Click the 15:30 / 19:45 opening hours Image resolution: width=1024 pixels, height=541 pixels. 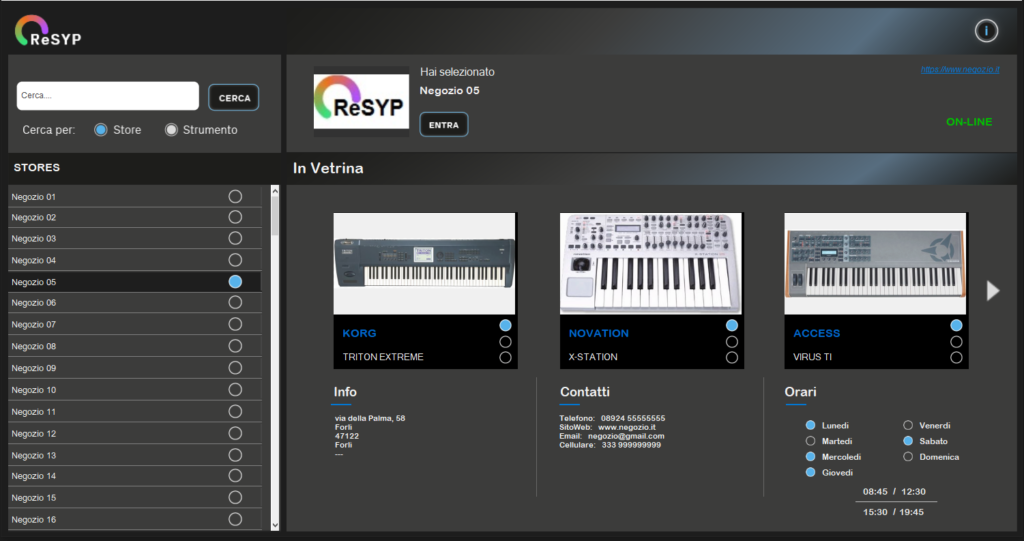[x=893, y=512]
